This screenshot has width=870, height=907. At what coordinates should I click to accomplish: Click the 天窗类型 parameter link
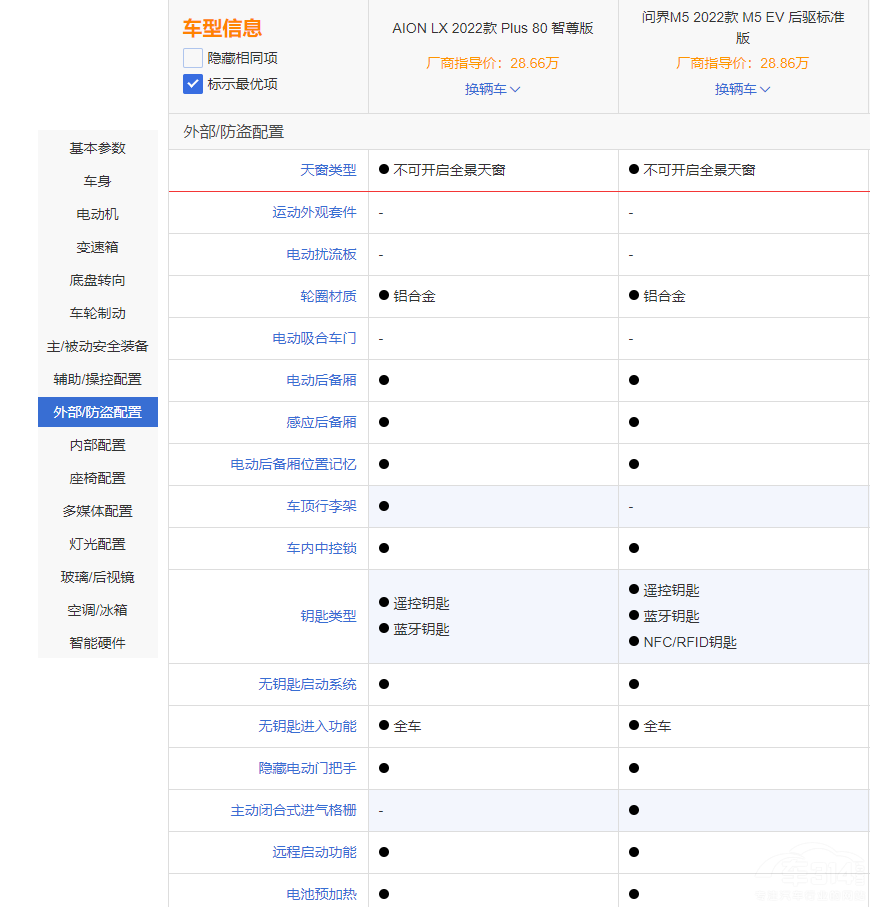pyautogui.click(x=328, y=170)
